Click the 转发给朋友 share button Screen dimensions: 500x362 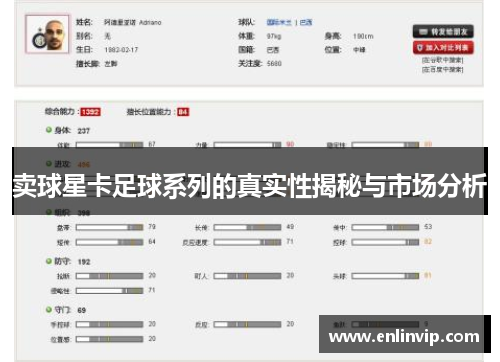pyautogui.click(x=443, y=32)
